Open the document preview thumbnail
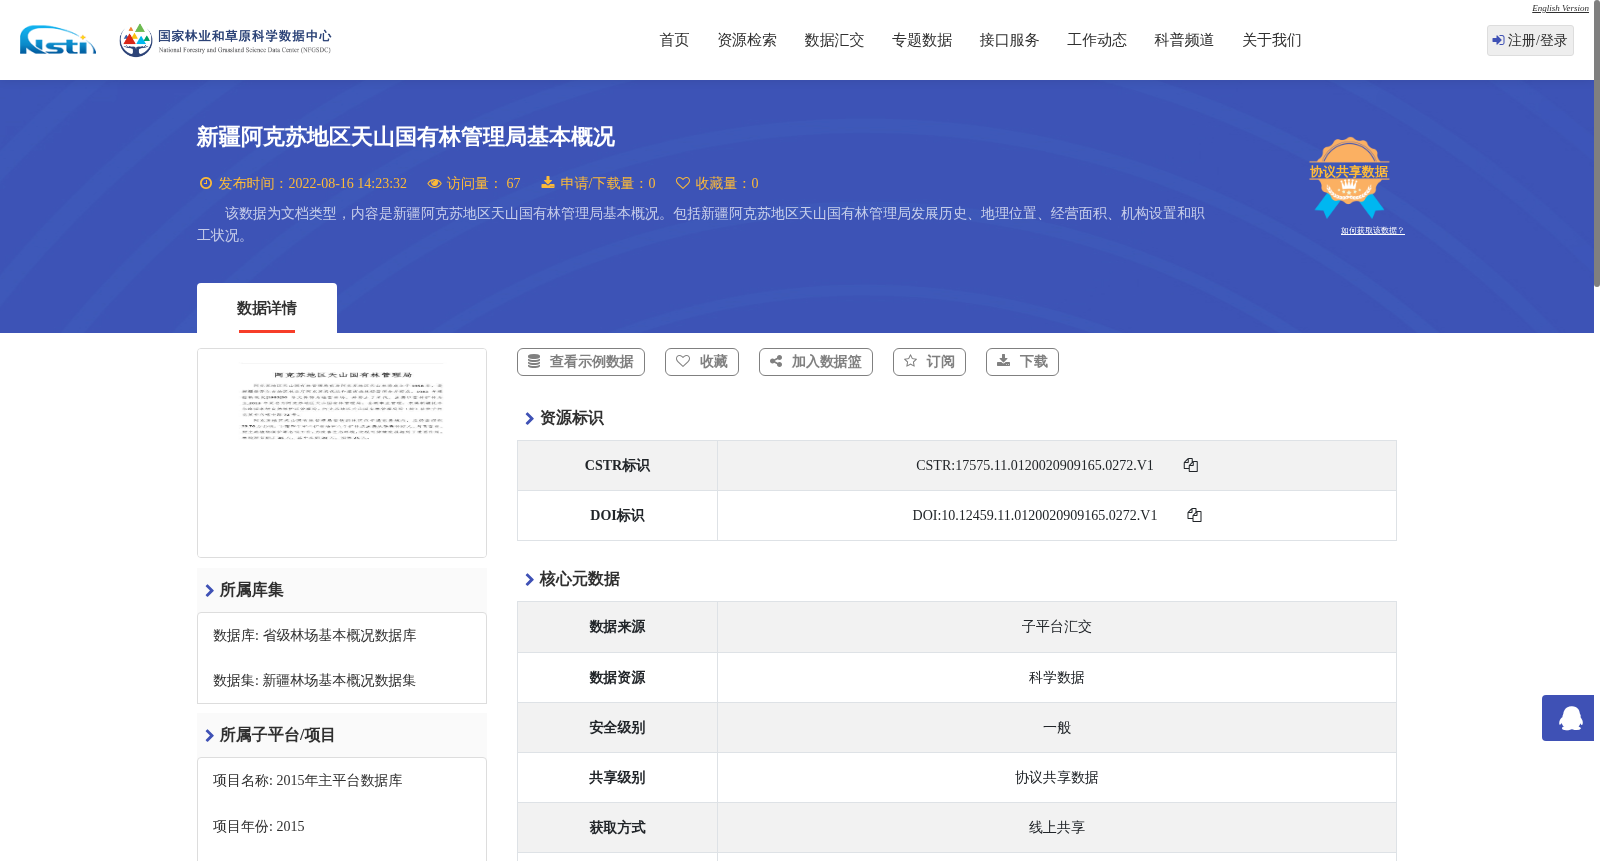Viewport: 1600px width, 861px height. pyautogui.click(x=342, y=453)
